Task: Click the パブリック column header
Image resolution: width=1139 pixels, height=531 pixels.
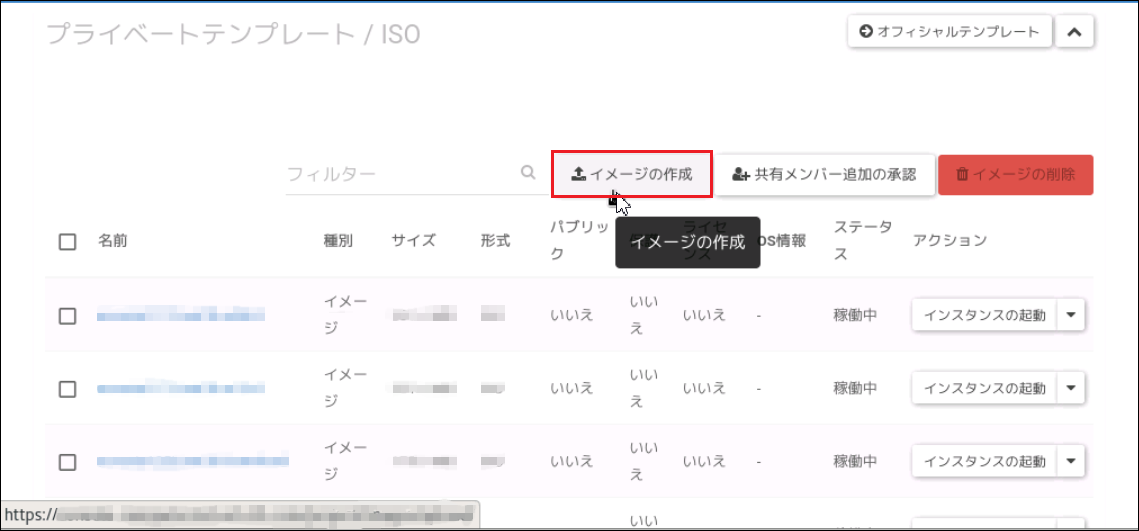Action: [579, 240]
